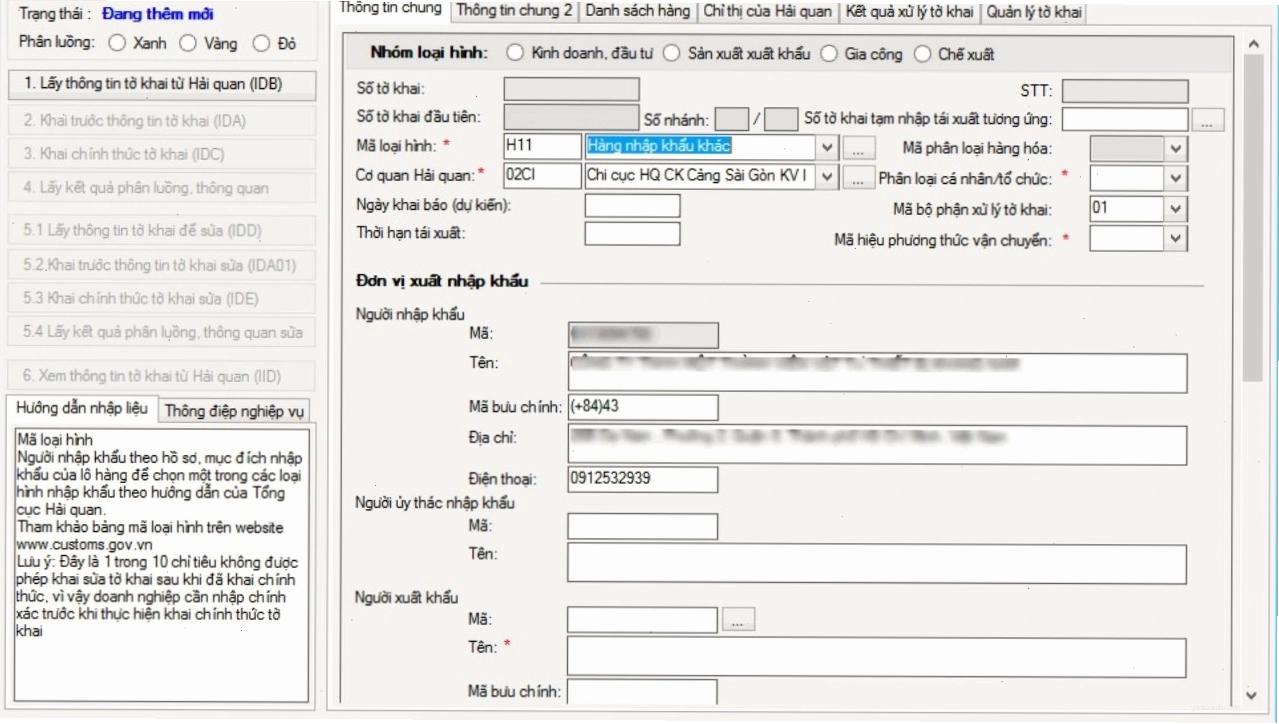Image resolution: width=1279 pixels, height=724 pixels.
Task: Open Thông điệp nghiệp vụ tab
Action: point(235,410)
